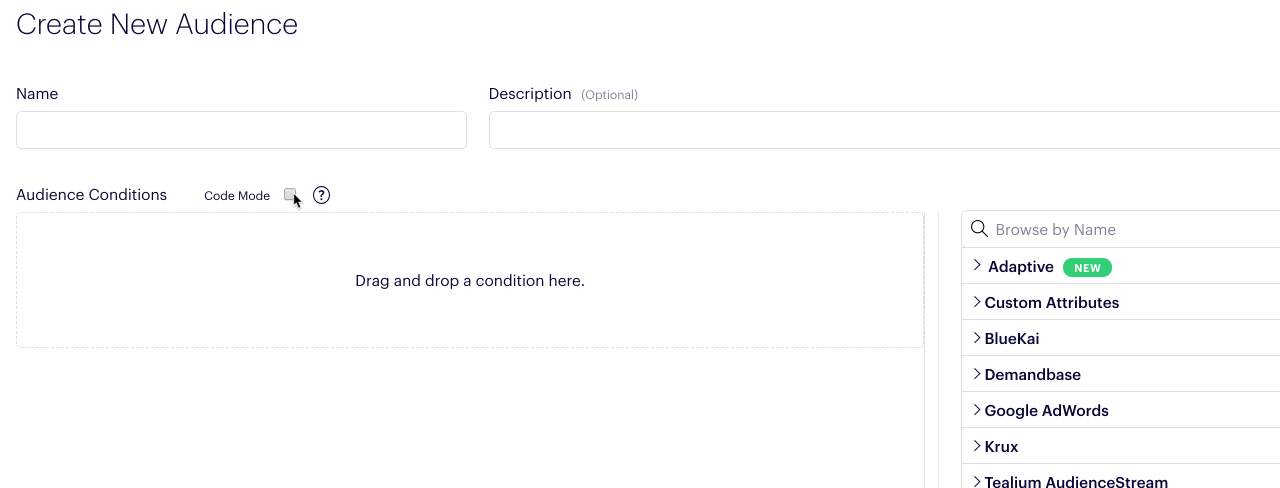
Task: Expand the BlueKai category
Action: pos(1120,338)
